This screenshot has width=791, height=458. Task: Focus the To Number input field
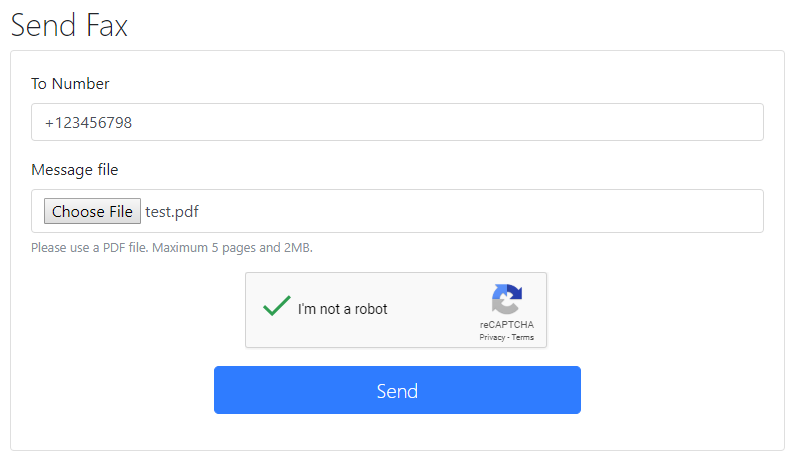click(x=397, y=122)
